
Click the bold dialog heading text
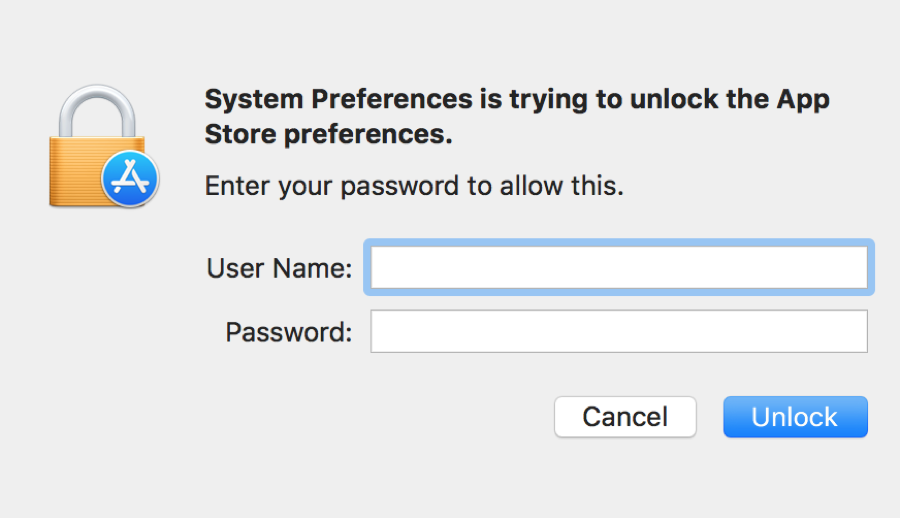tap(517, 117)
